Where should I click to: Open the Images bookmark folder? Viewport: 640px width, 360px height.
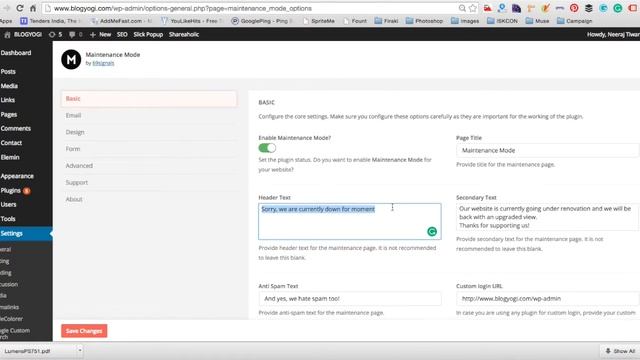click(465, 21)
